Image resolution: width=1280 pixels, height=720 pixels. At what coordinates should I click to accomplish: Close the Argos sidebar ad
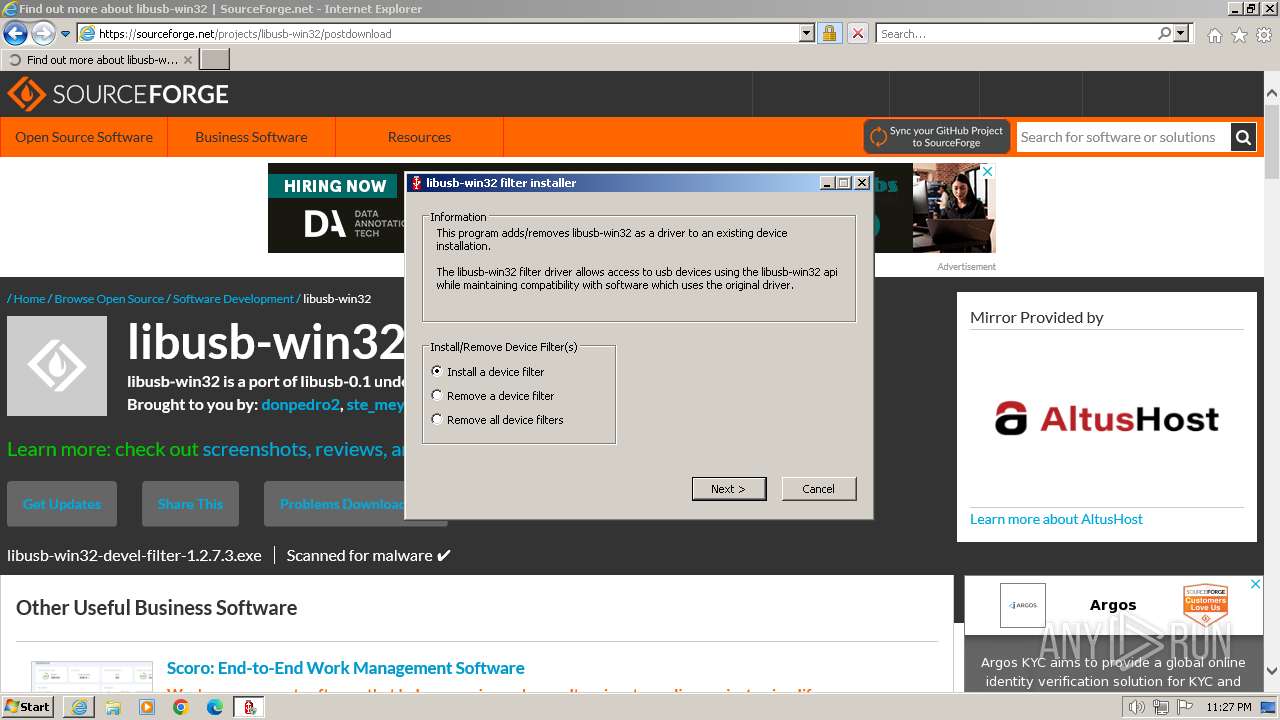1256,584
